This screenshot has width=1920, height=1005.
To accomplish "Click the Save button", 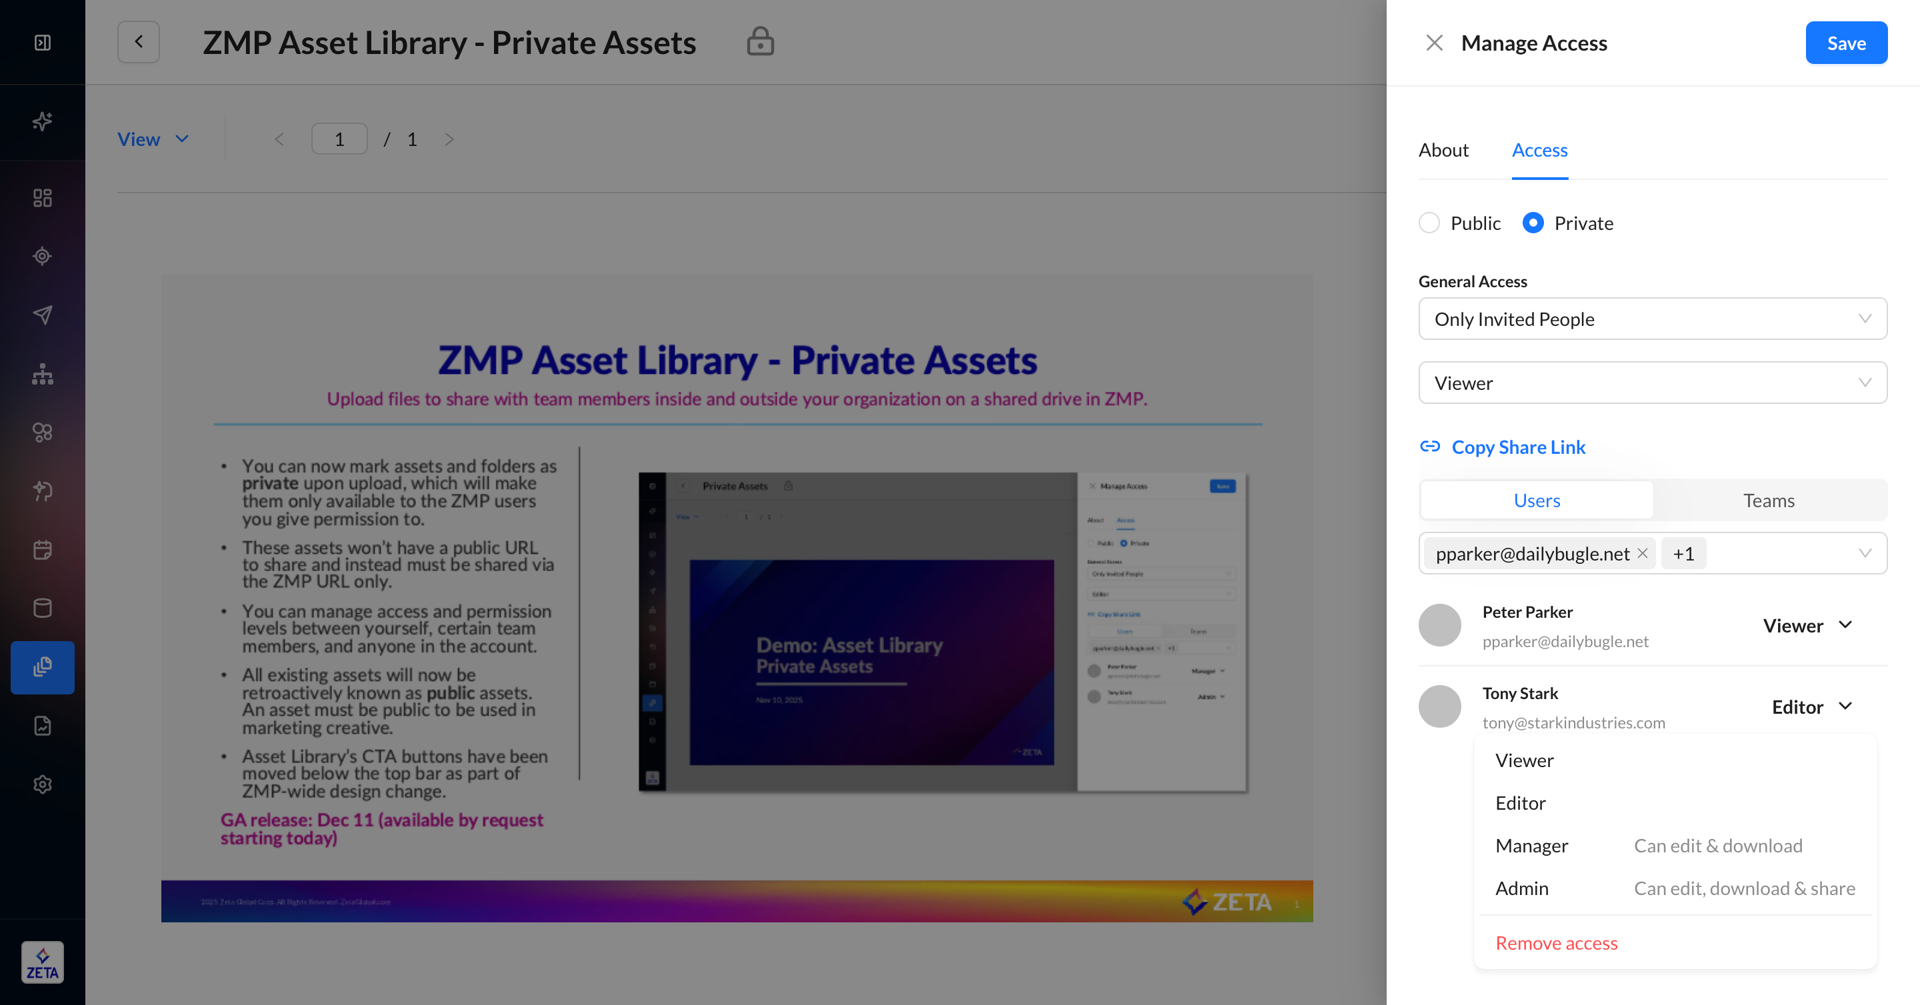I will tap(1845, 43).
